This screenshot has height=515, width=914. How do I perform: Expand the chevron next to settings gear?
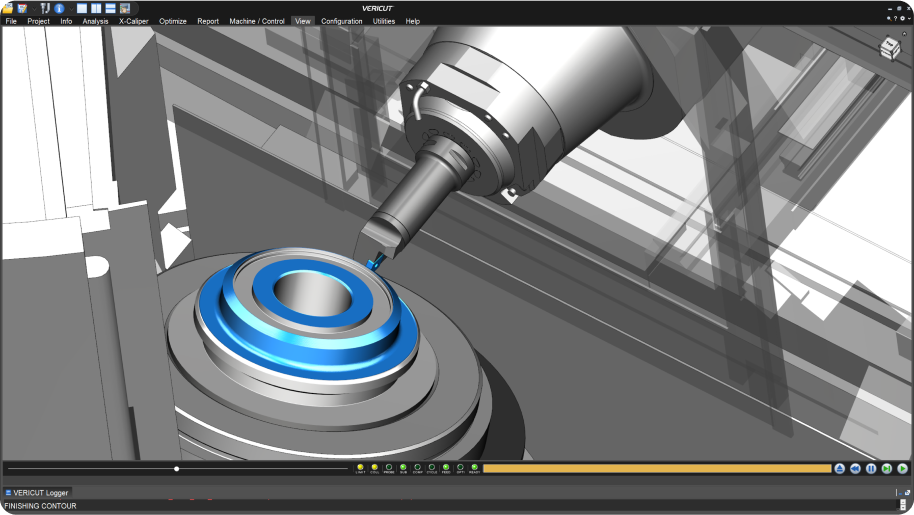(909, 18)
